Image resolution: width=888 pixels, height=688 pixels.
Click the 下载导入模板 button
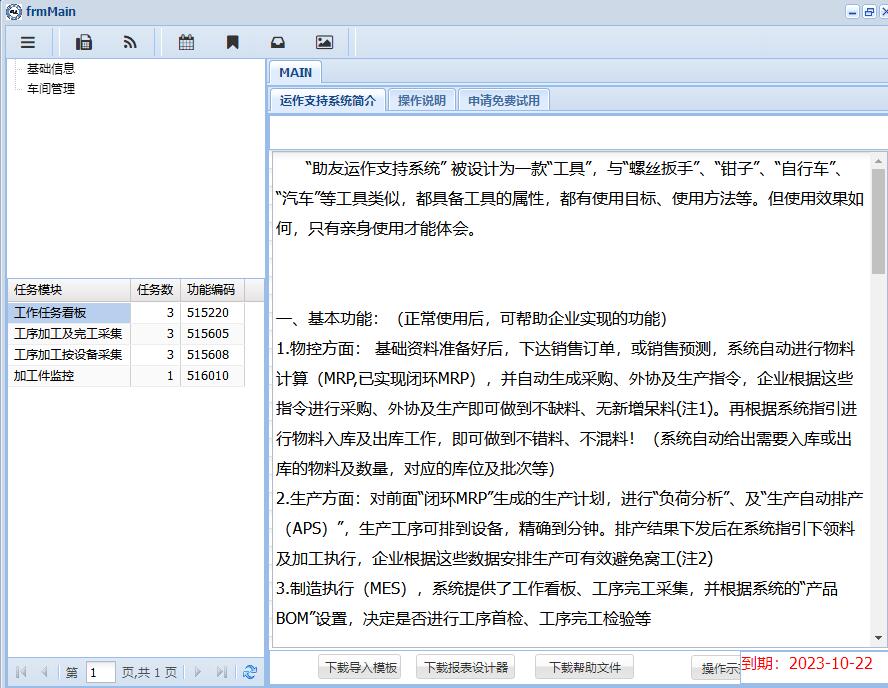coord(359,668)
